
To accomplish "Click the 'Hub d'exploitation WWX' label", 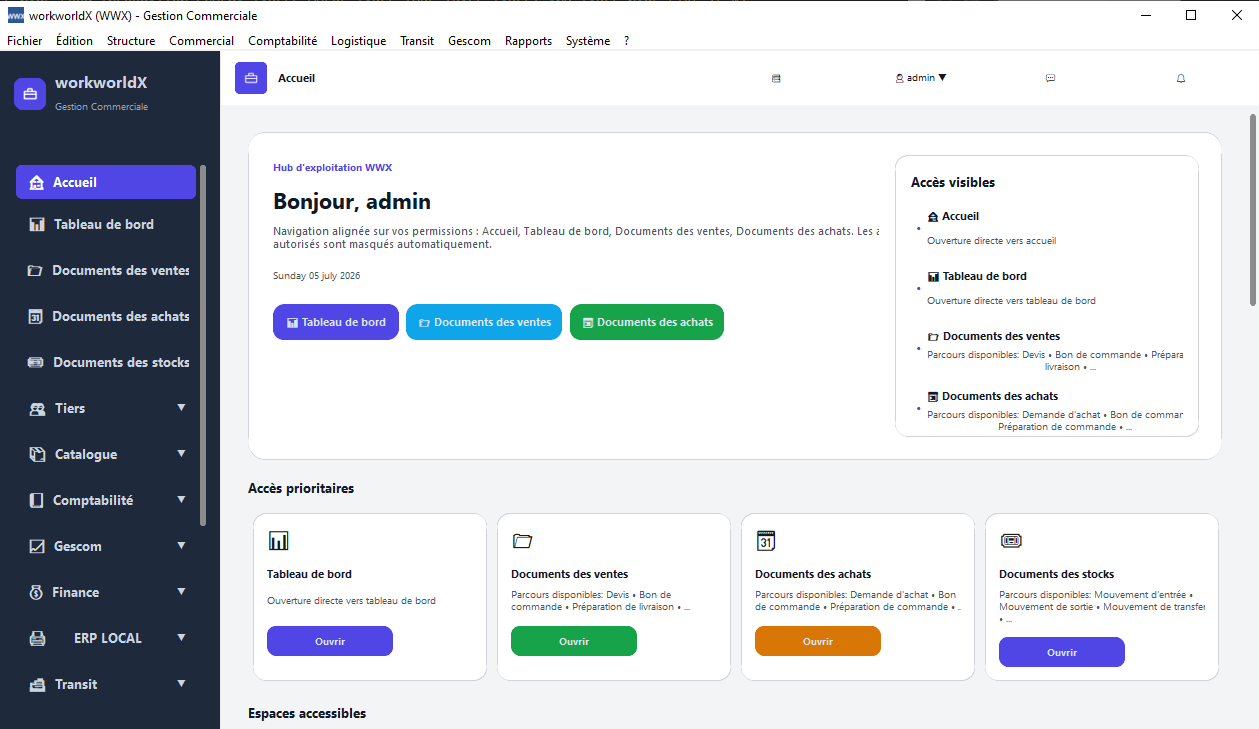I will pyautogui.click(x=332, y=168).
